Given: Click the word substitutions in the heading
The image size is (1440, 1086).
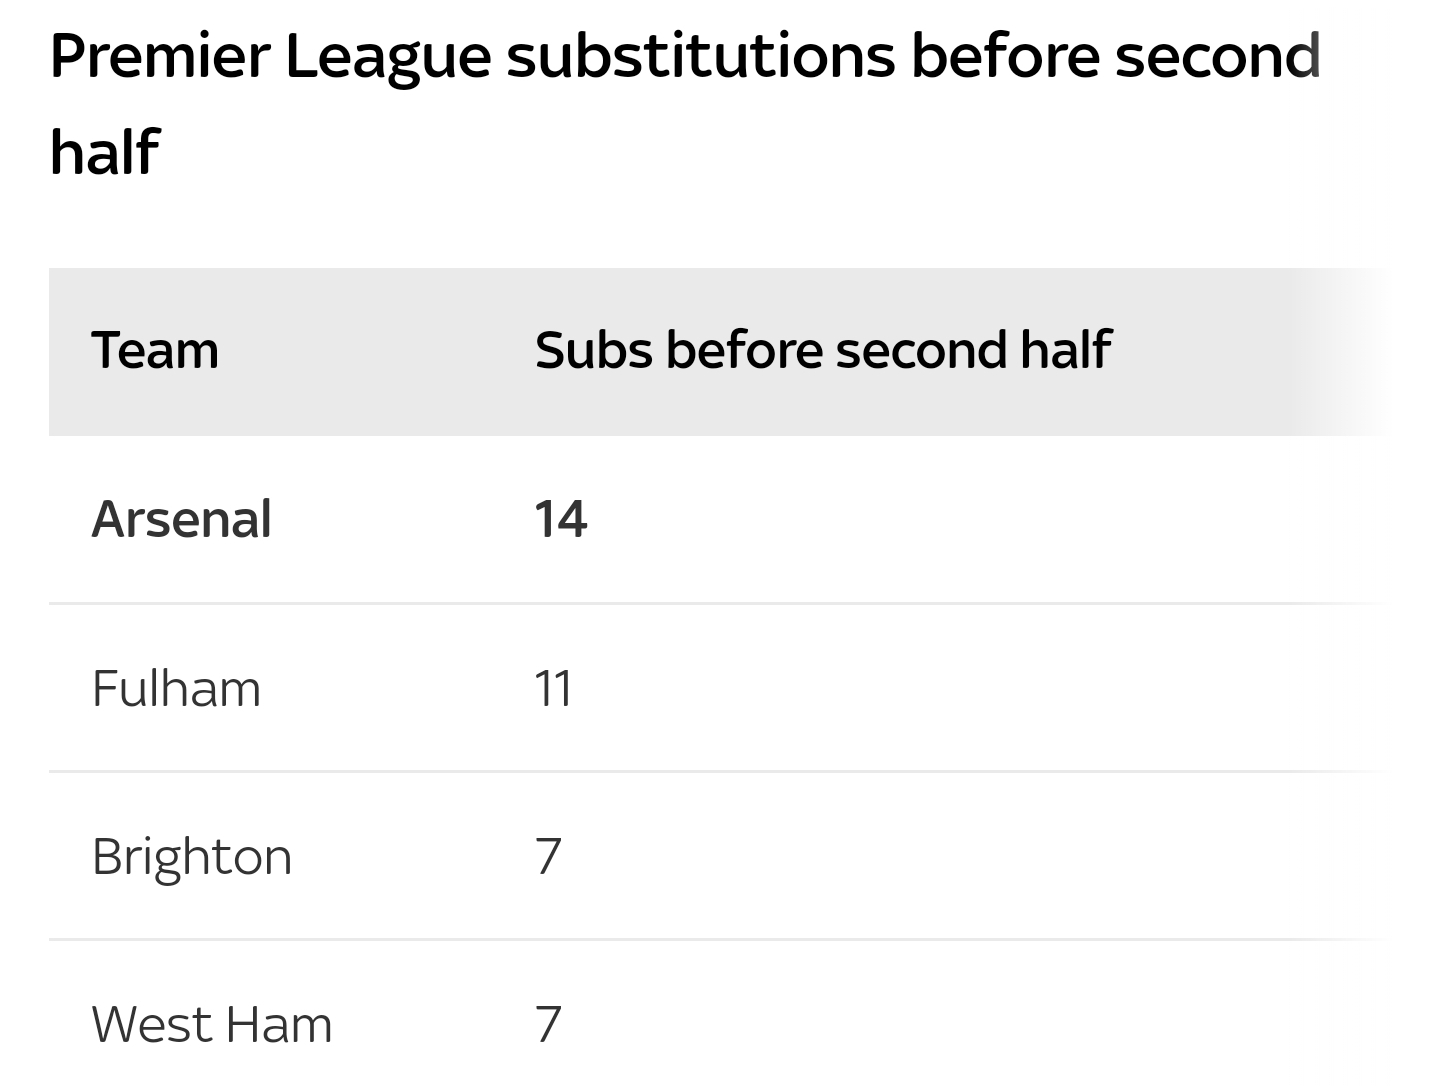Looking at the screenshot, I should (700, 56).
